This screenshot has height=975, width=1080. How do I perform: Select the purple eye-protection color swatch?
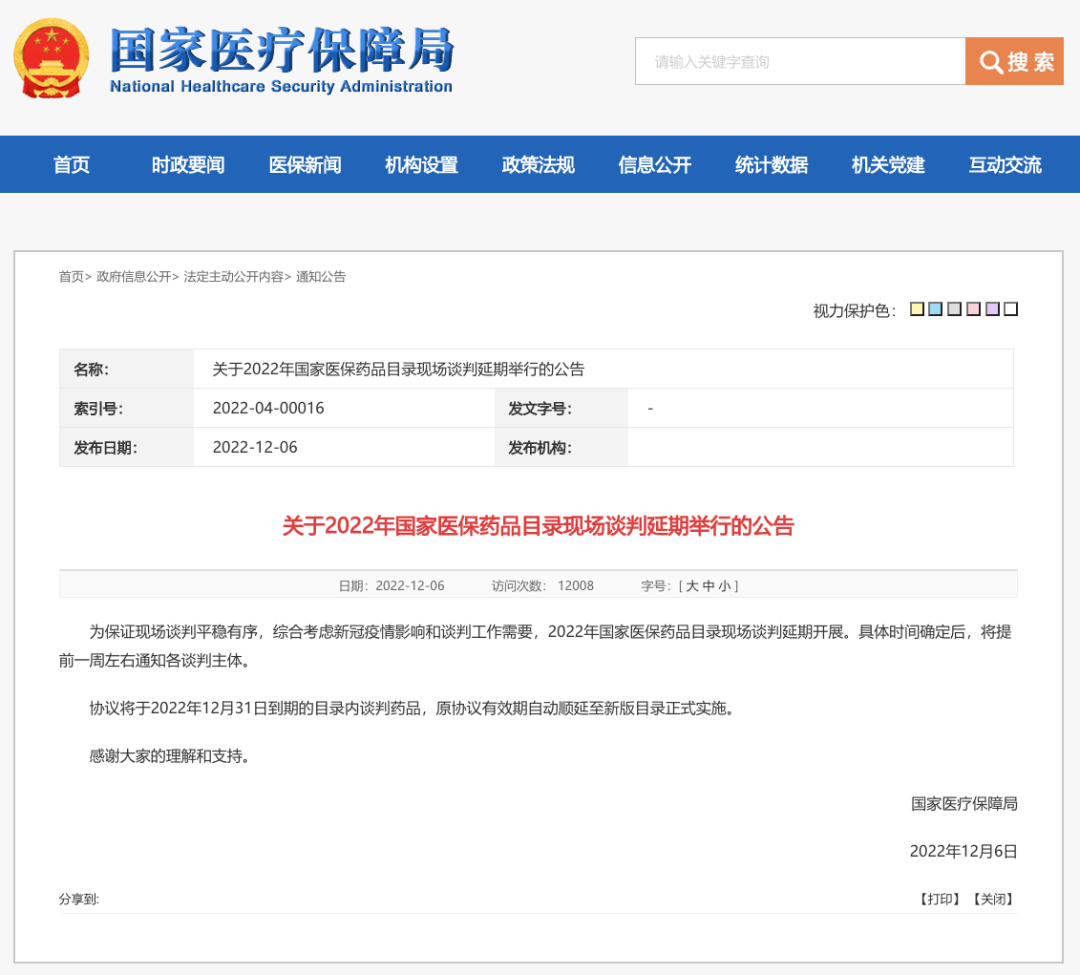pyautogui.click(x=992, y=309)
